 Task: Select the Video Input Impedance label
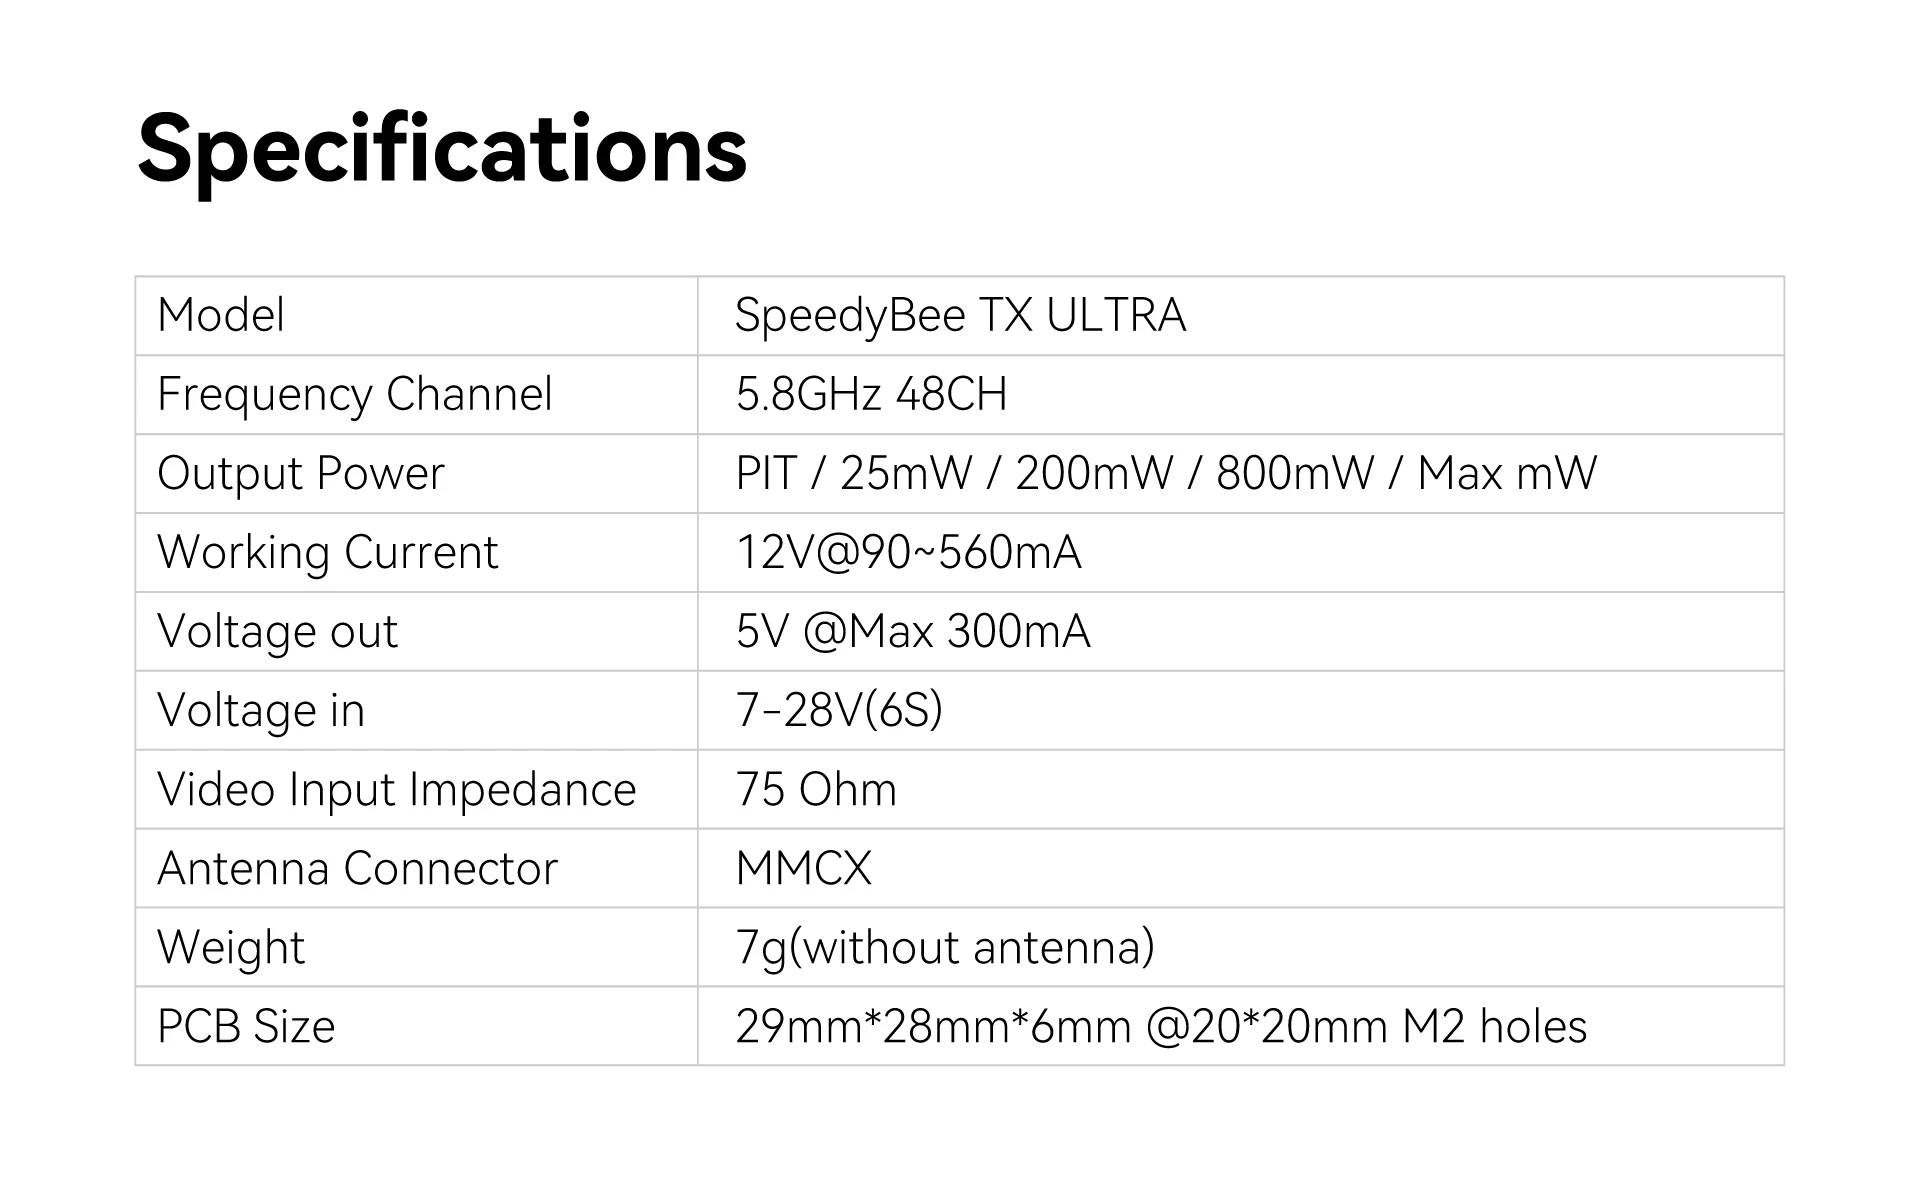[397, 789]
